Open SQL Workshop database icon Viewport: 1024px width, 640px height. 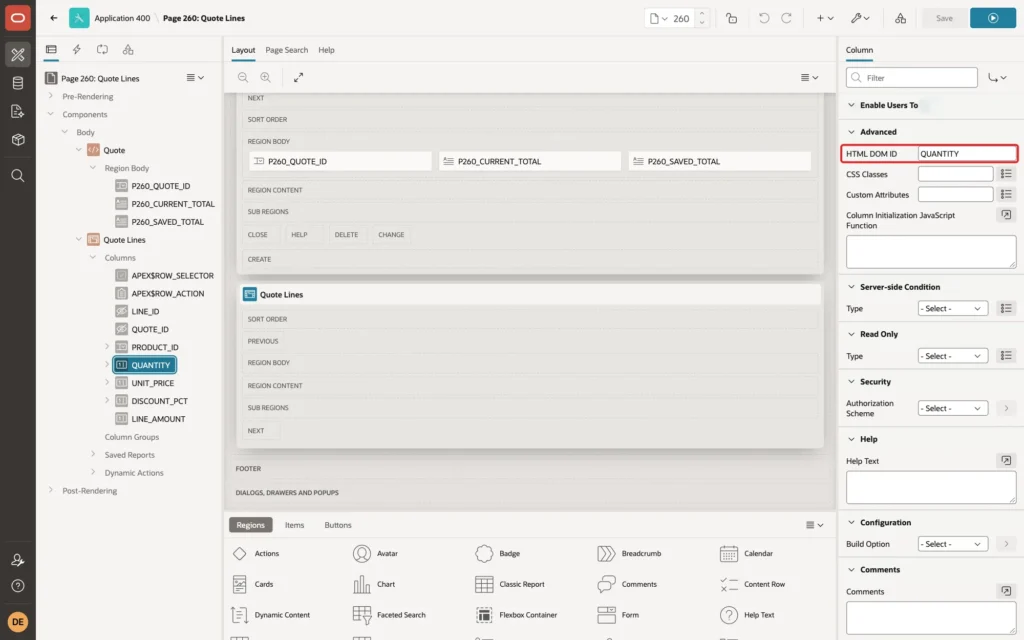pos(18,83)
